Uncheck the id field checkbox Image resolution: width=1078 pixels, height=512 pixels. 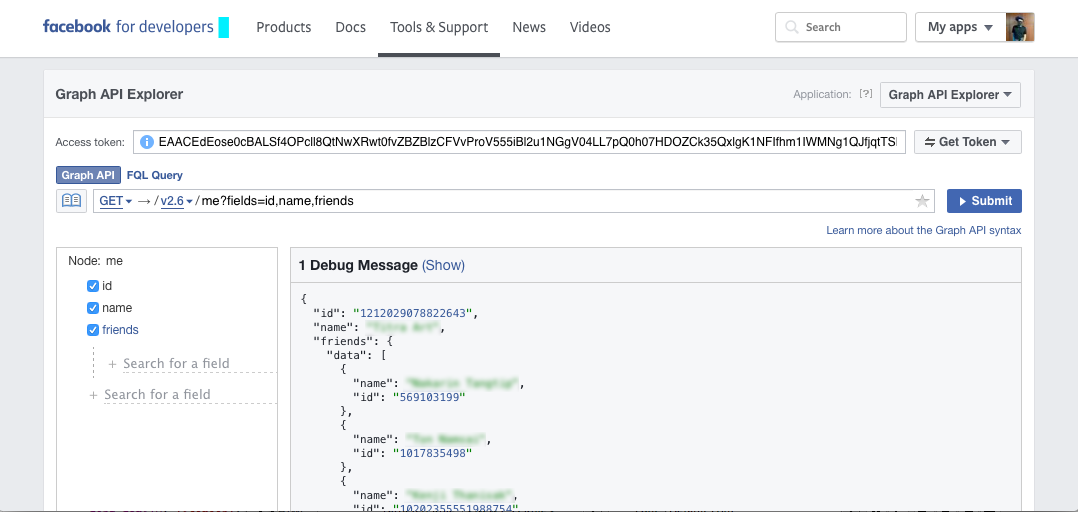93,286
